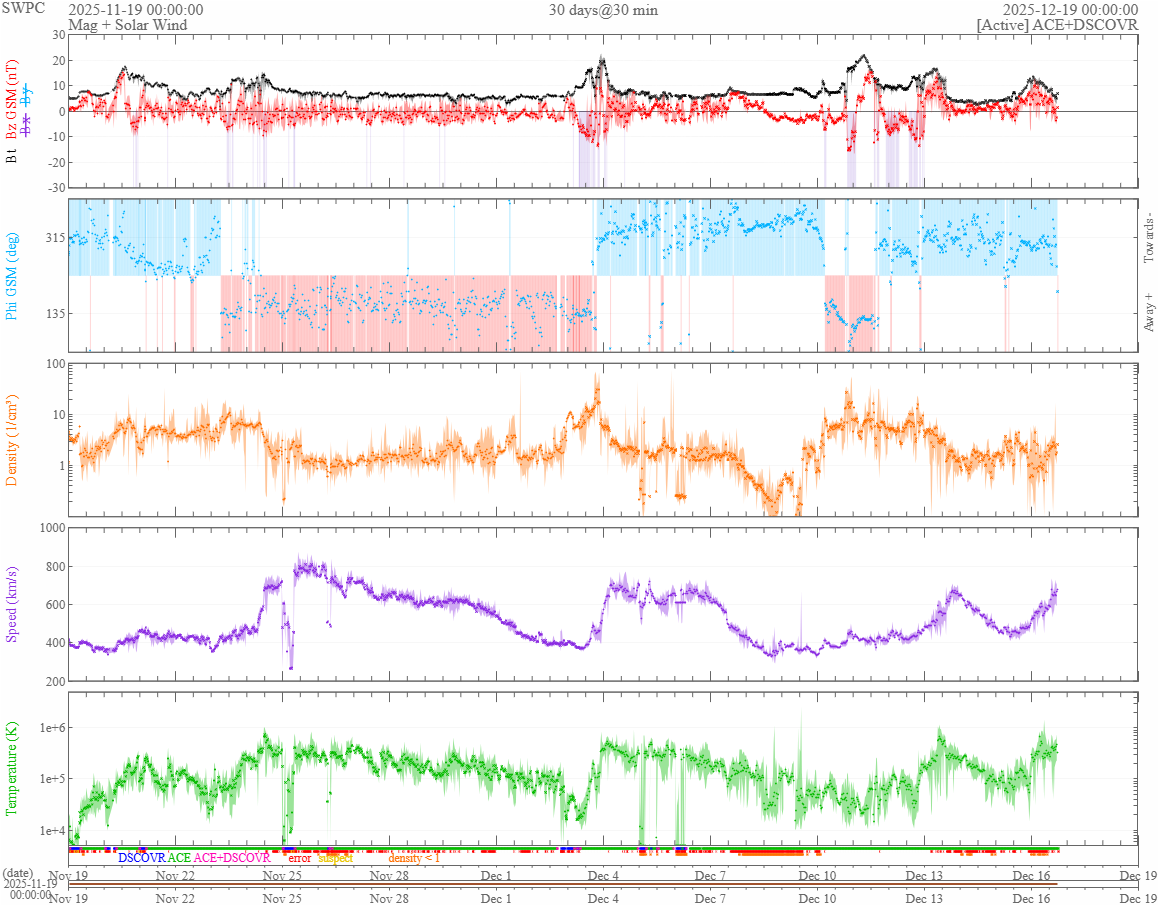Click the 600 tick on the Speed axis
Viewport: 1158px width, 905px height.
(x=55, y=605)
